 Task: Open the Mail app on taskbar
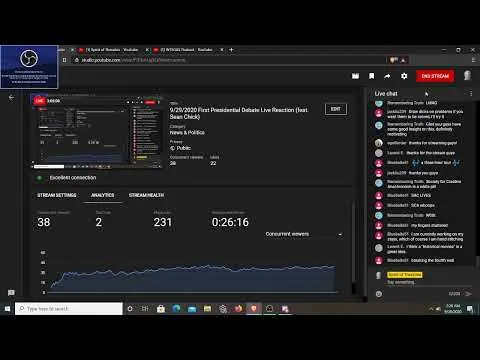tap(192, 309)
